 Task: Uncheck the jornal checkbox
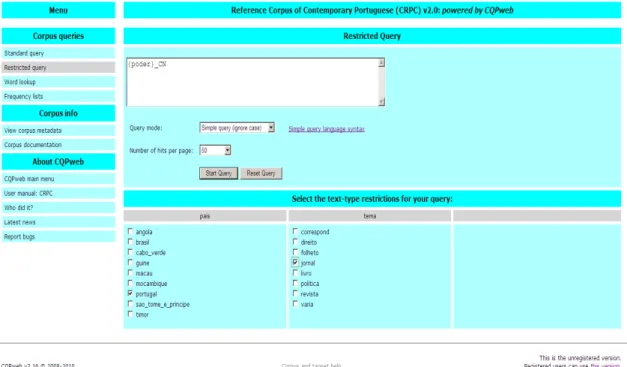point(295,262)
